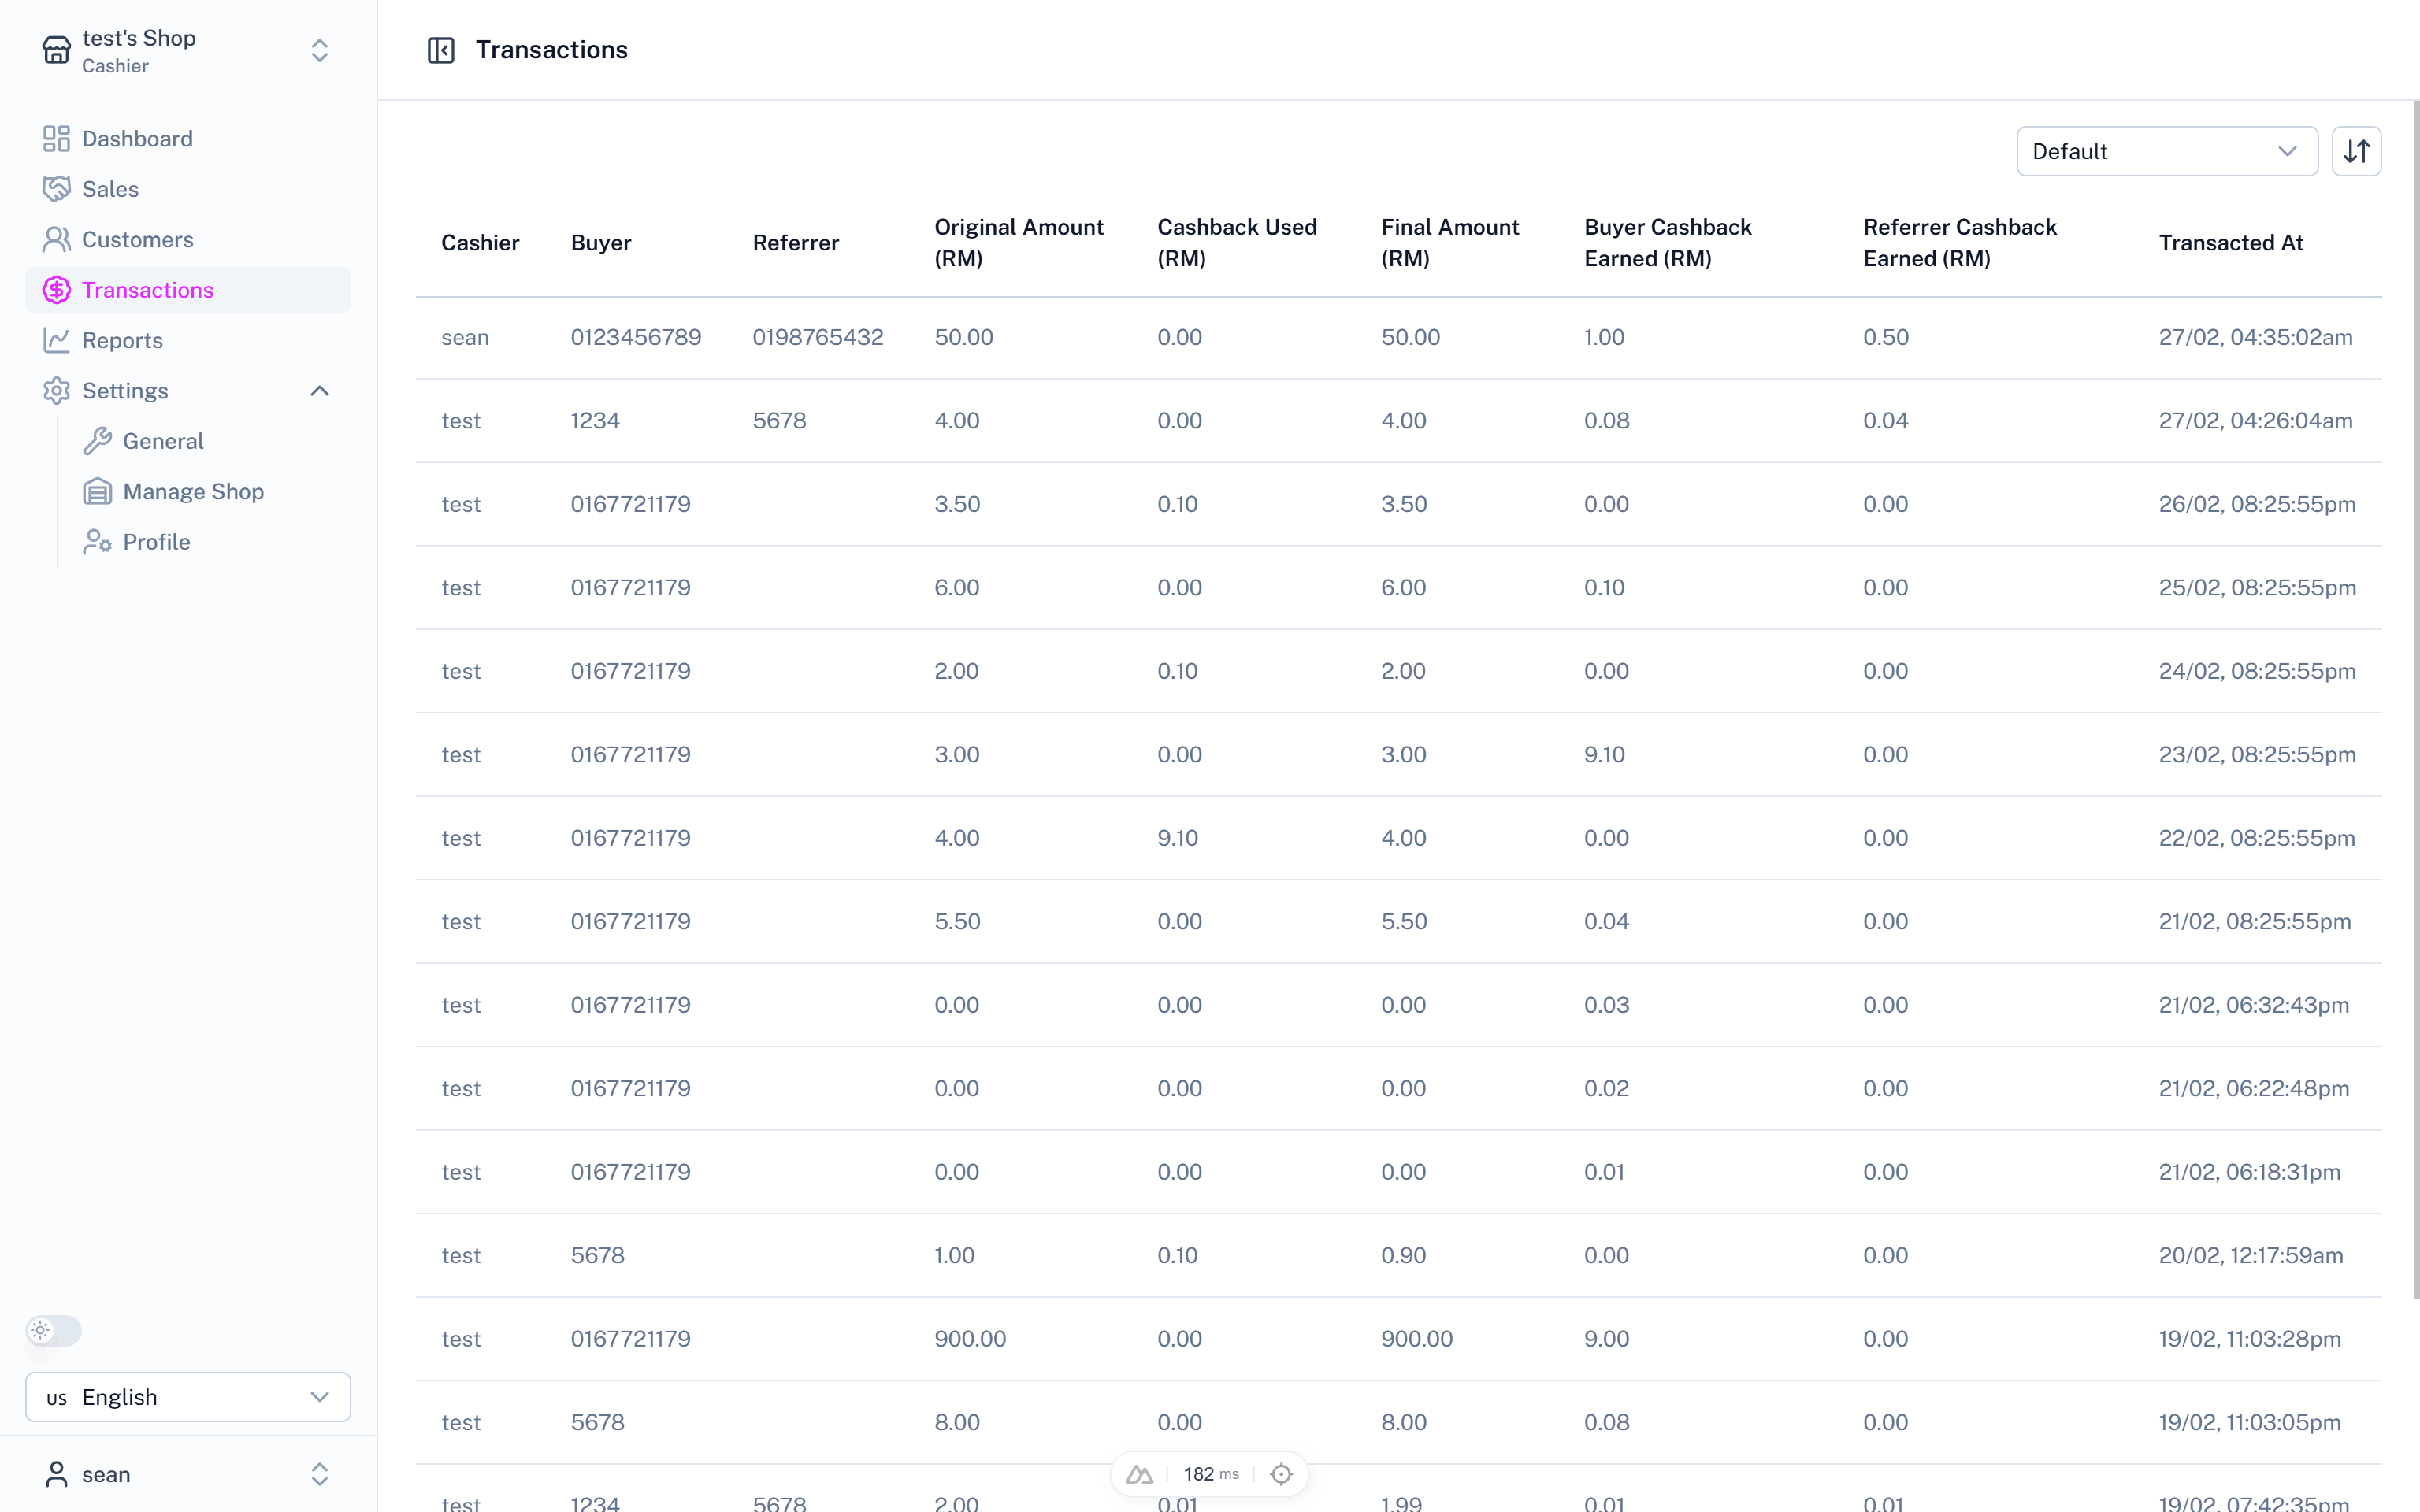The width and height of the screenshot is (2420, 1512).
Task: Click the Nuxt devtools logo icon
Action: click(1139, 1474)
